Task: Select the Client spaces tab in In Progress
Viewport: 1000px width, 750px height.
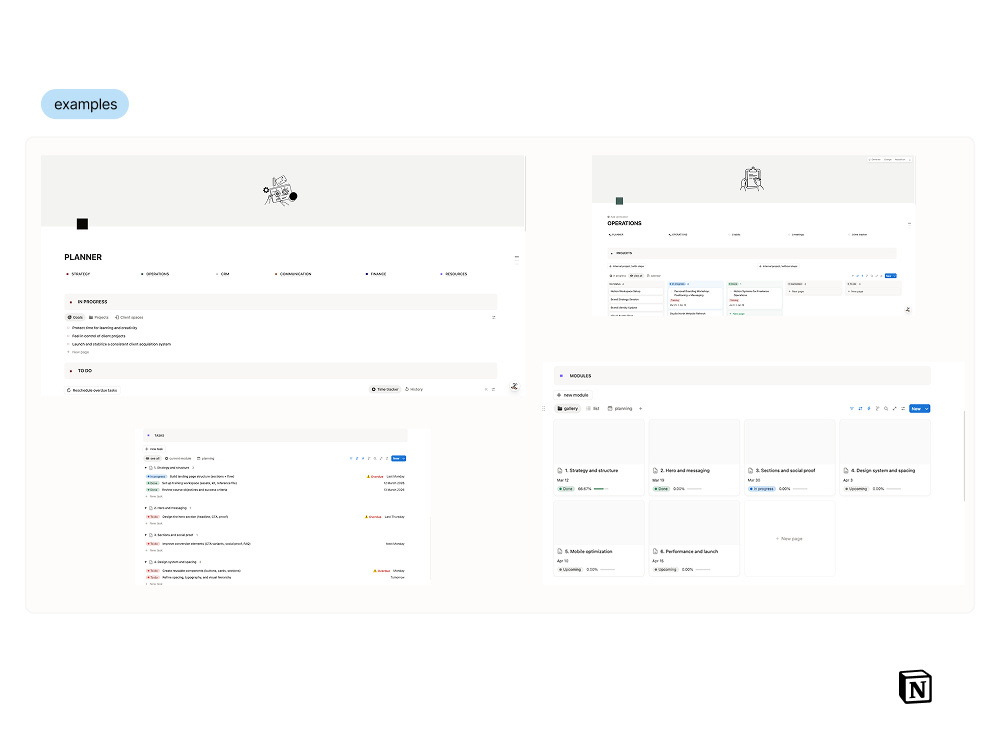Action: coord(129,318)
